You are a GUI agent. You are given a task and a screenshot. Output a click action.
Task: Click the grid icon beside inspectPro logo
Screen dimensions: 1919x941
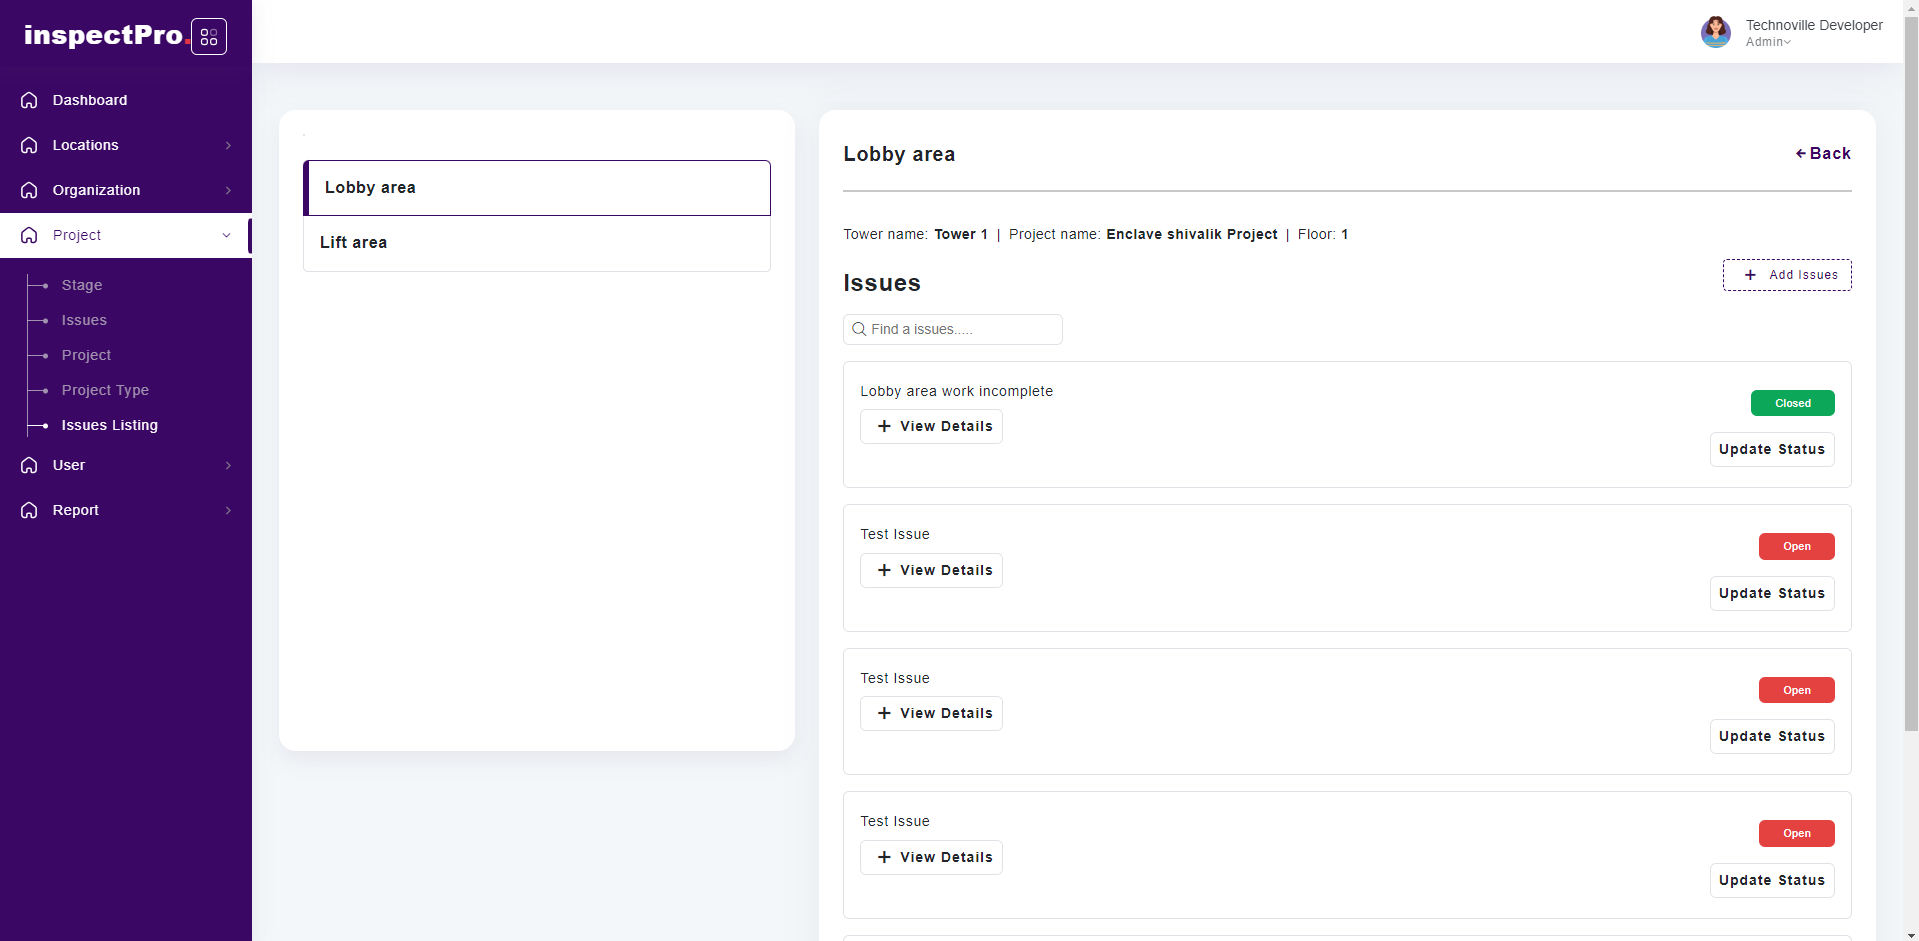click(208, 37)
